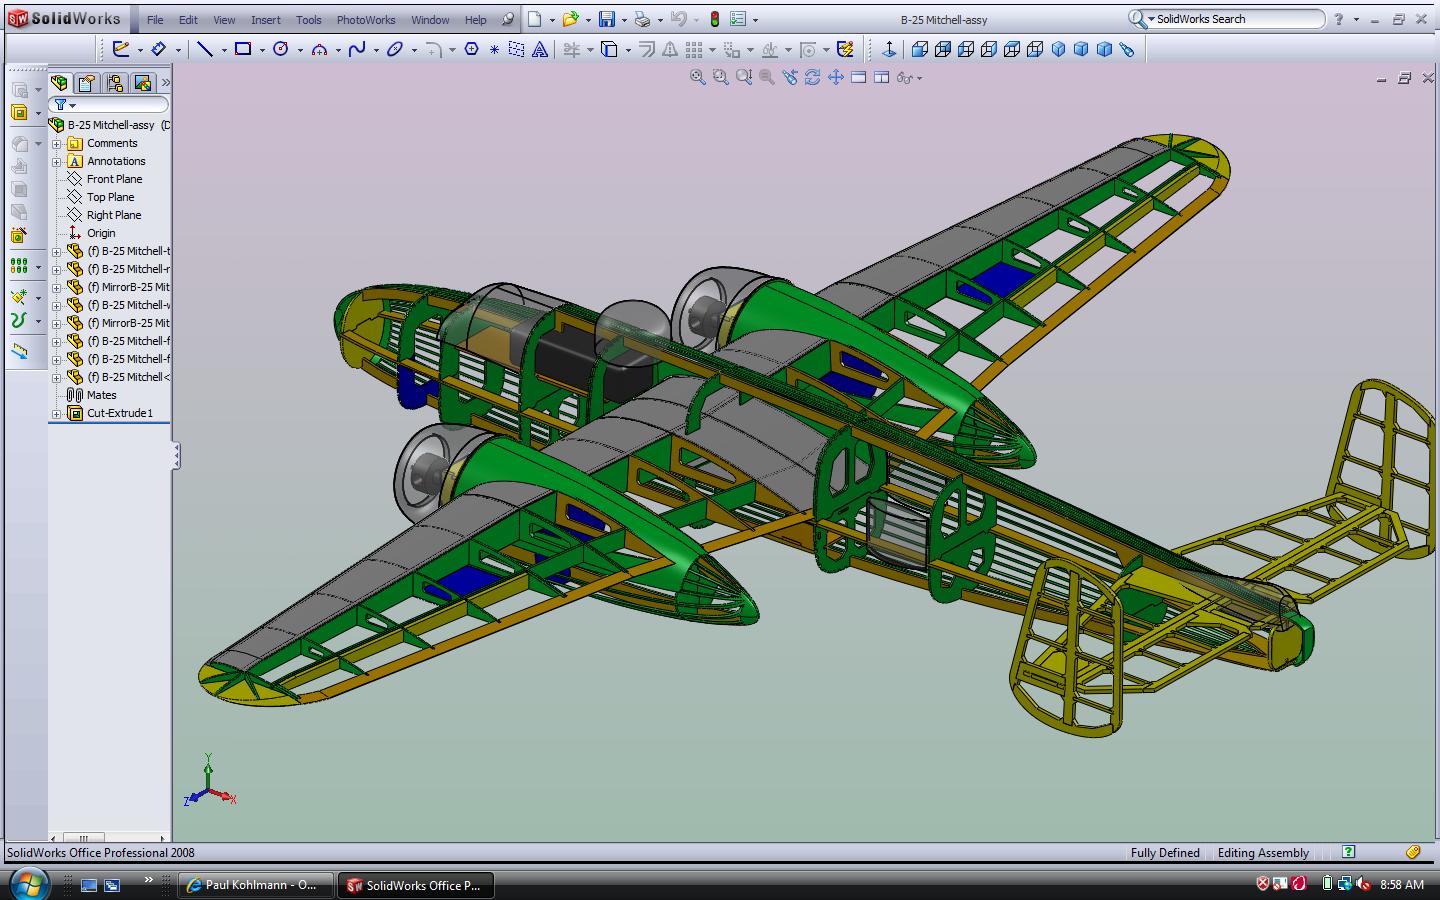Click the Rapid Sketch lightning icon
This screenshot has height=900, width=1440.
[845, 48]
